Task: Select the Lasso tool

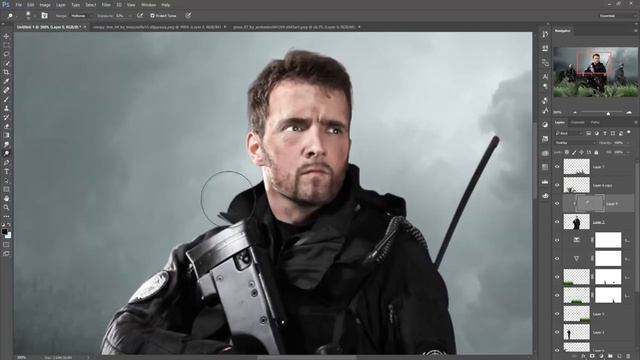Action: click(6, 54)
